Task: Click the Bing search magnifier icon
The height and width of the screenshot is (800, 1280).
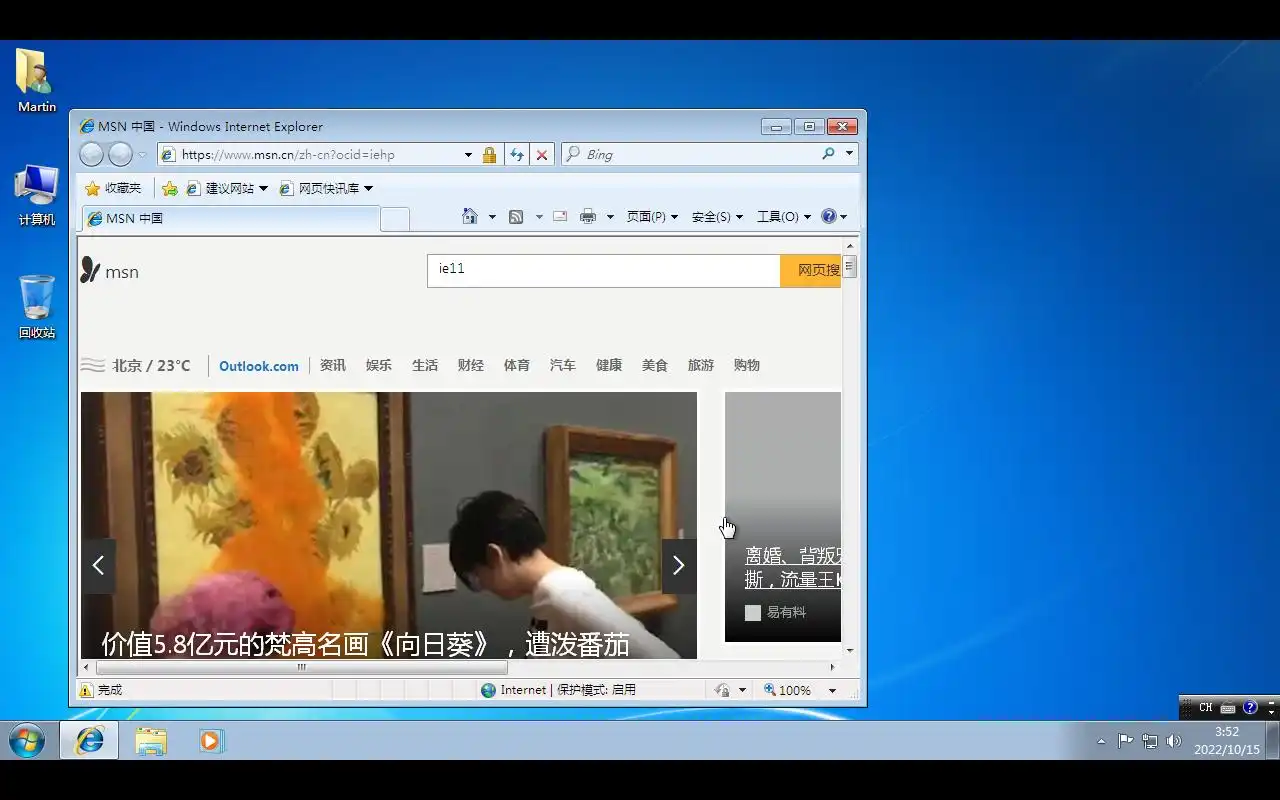Action: coord(828,154)
